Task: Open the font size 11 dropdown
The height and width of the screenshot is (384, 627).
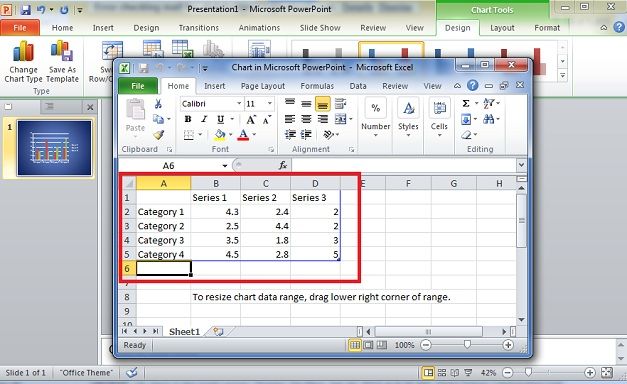Action: (x=270, y=104)
